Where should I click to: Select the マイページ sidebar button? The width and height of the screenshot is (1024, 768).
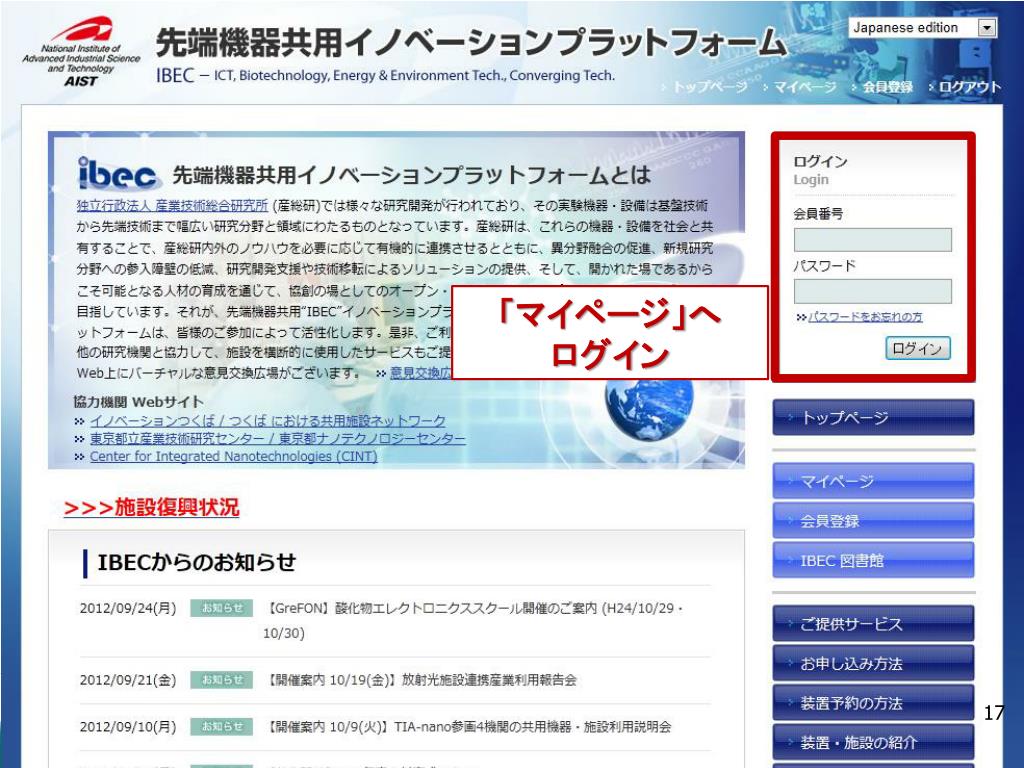click(873, 481)
